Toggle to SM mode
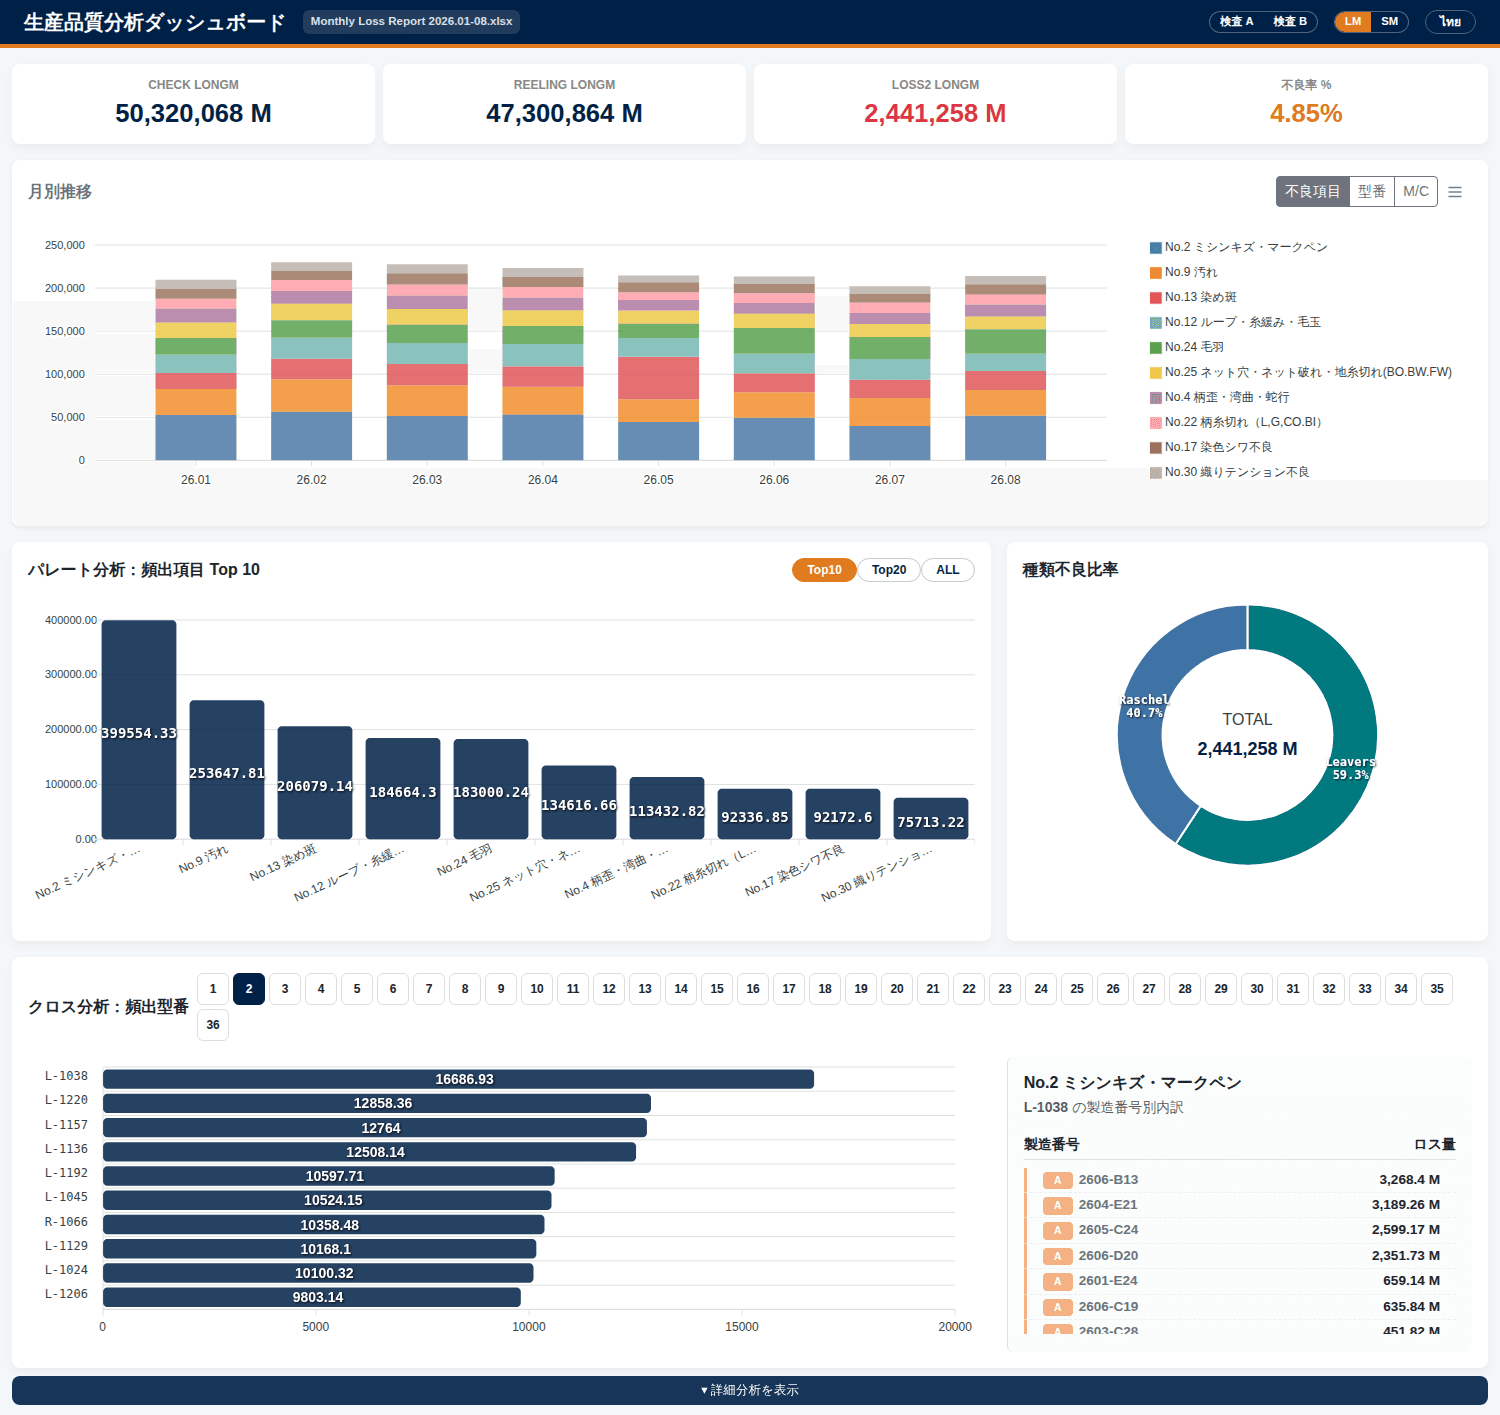 1389,21
